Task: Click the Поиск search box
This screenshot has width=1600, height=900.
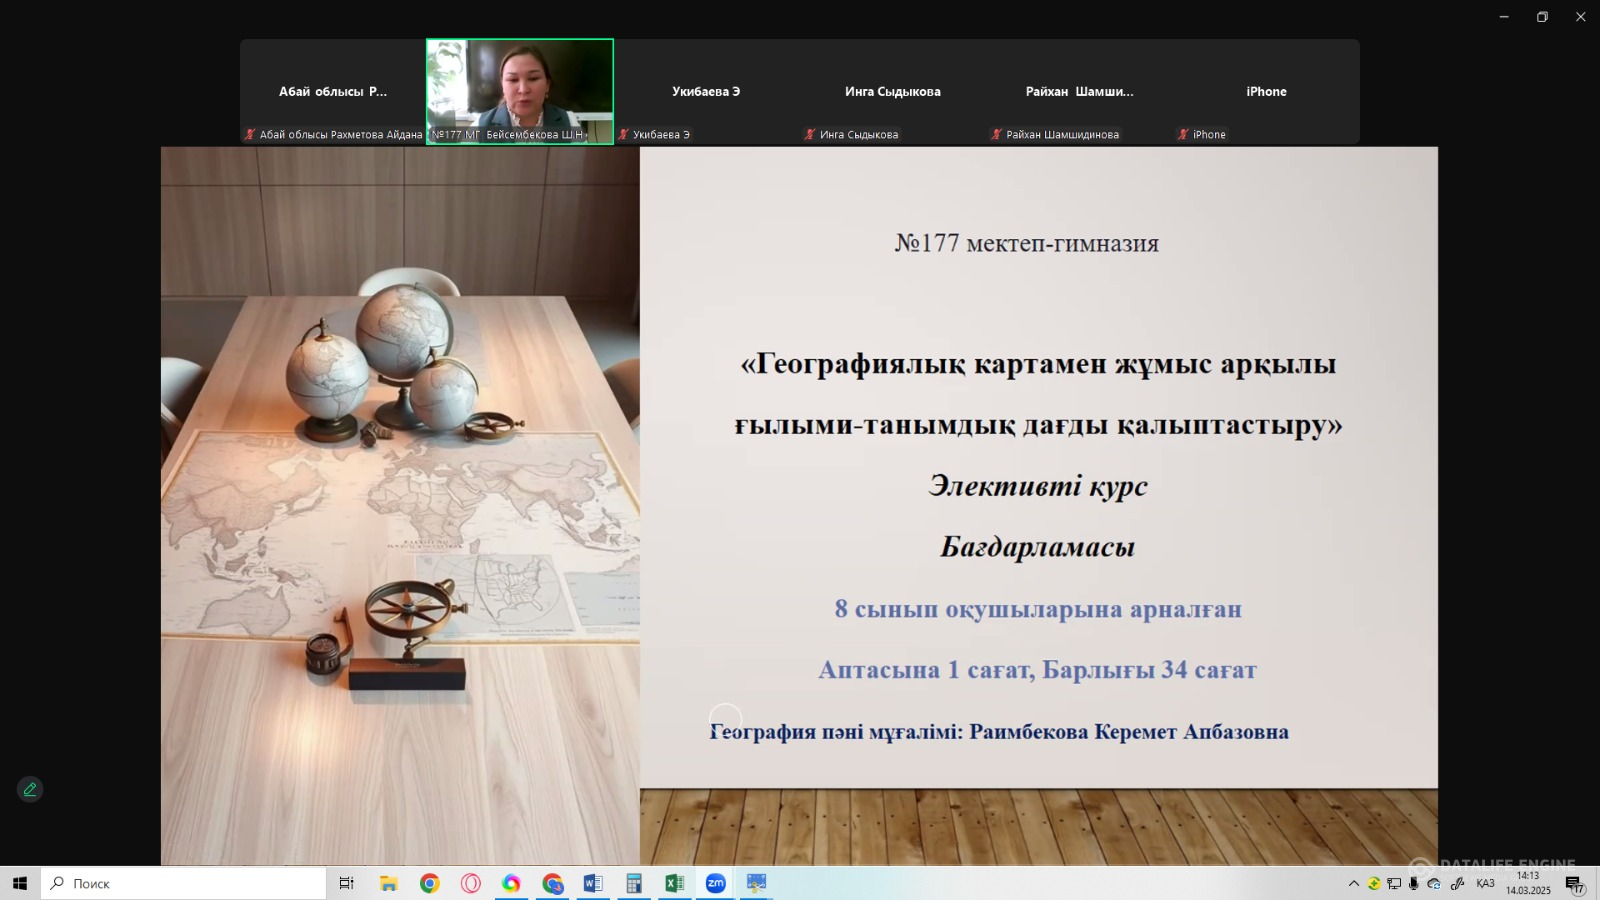Action: pyautogui.click(x=185, y=883)
